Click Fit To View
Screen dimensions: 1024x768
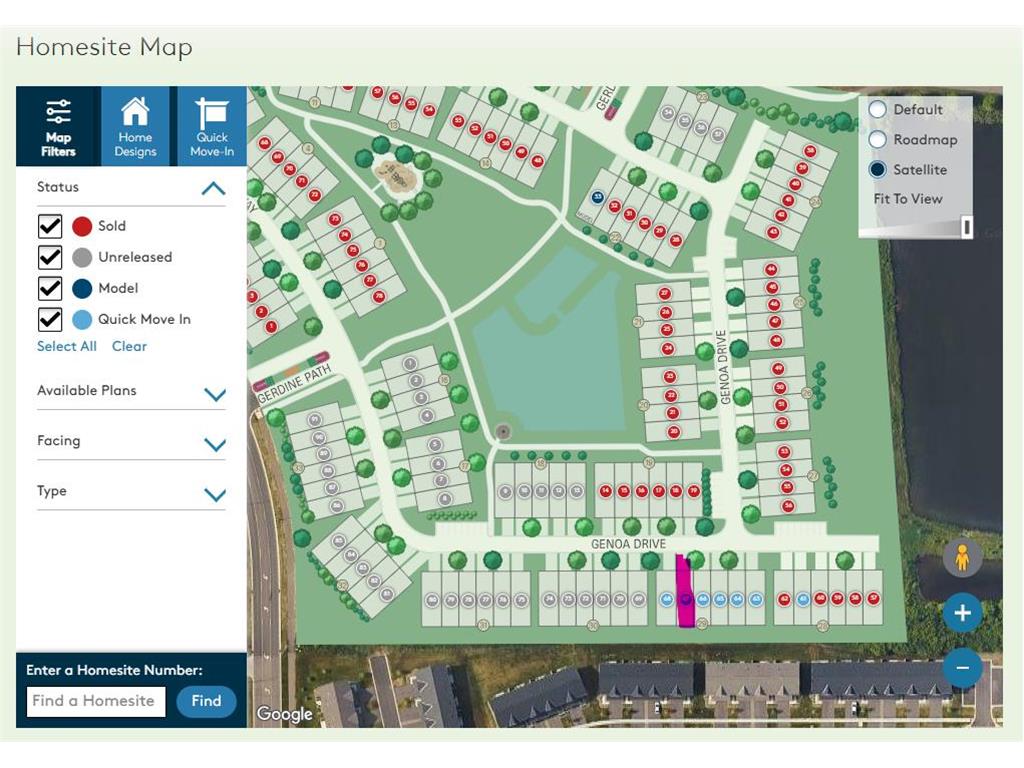(908, 199)
